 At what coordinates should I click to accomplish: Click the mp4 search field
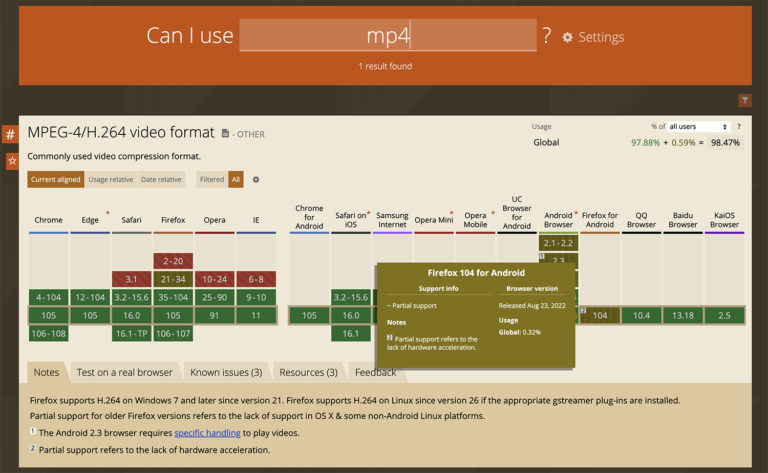click(387, 36)
